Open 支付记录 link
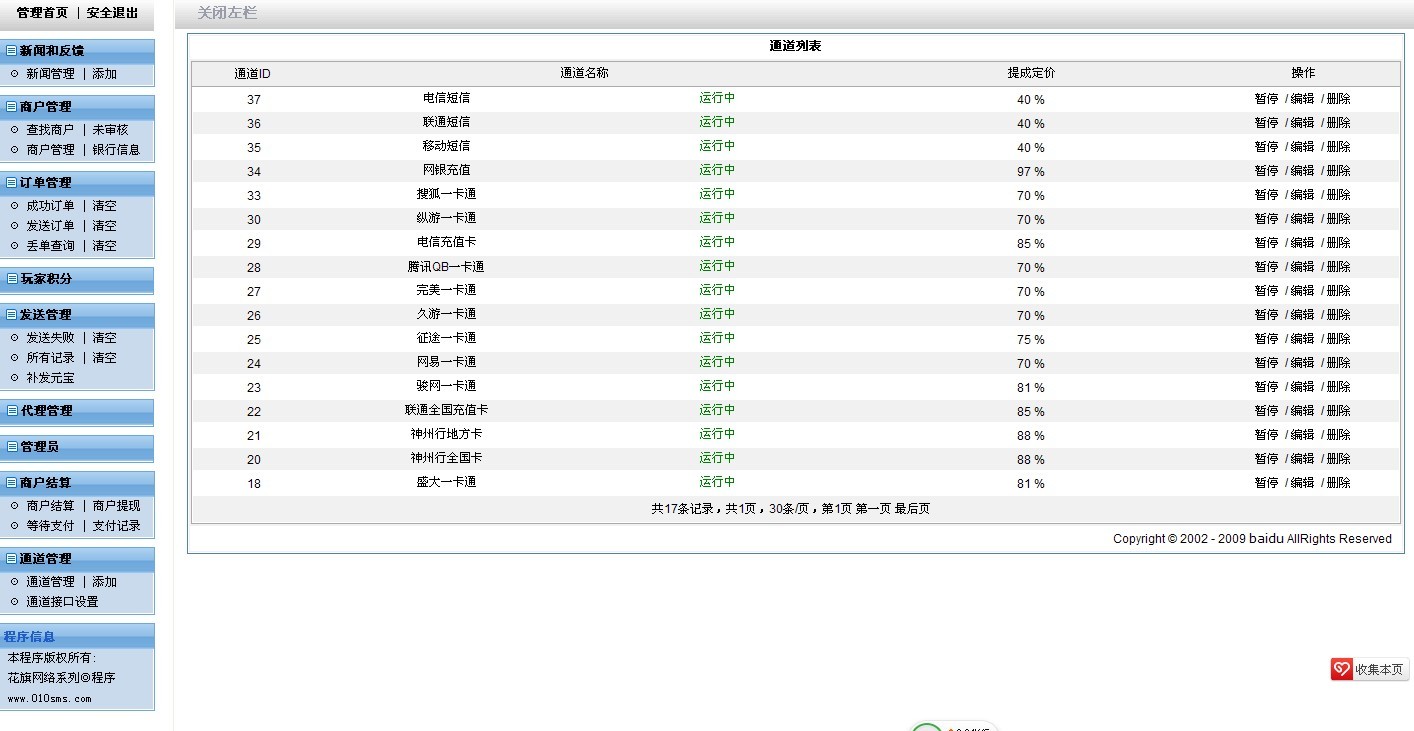 point(117,526)
